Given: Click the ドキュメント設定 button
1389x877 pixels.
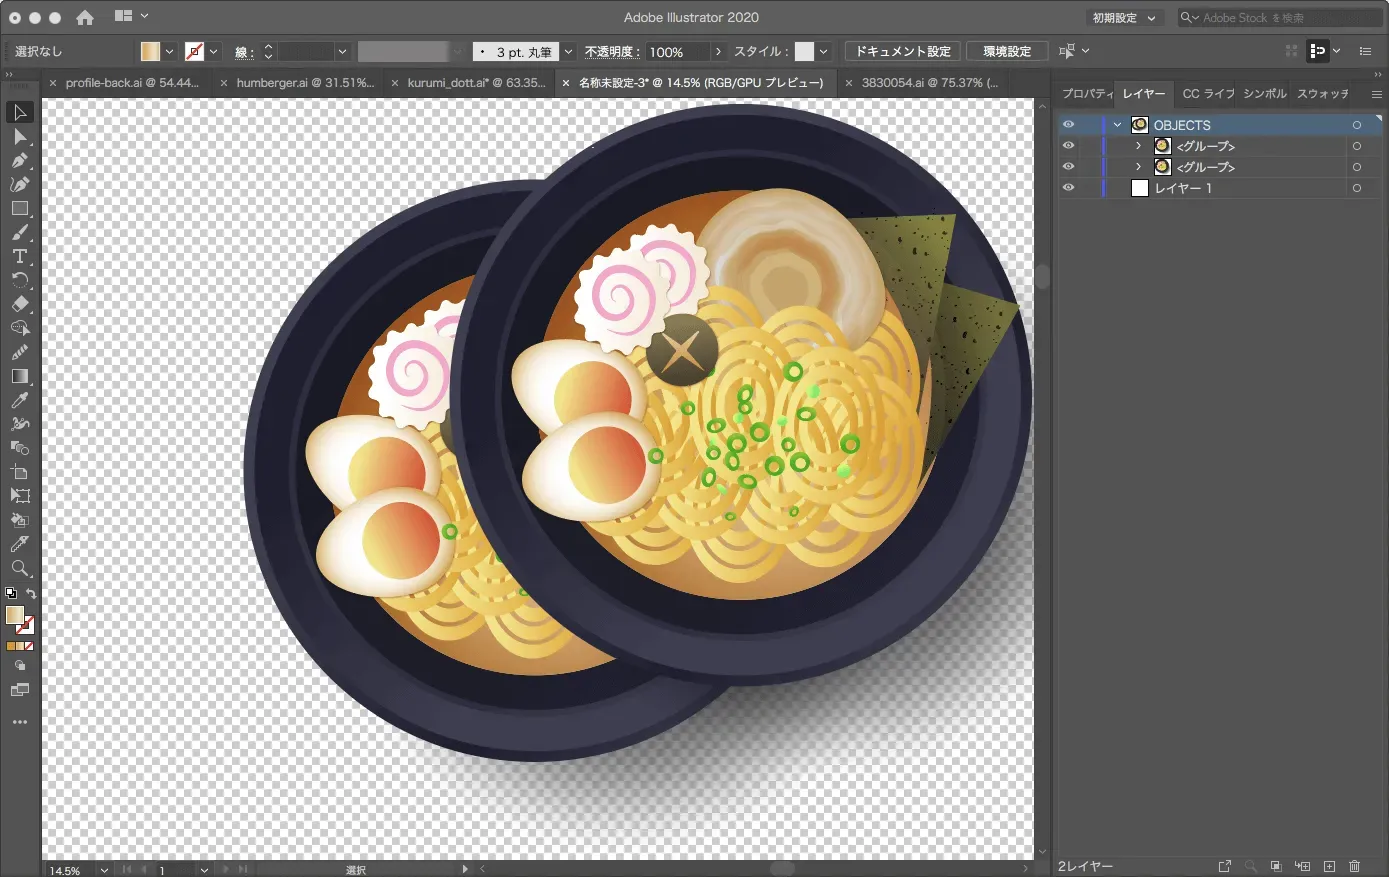Looking at the screenshot, I should point(903,51).
